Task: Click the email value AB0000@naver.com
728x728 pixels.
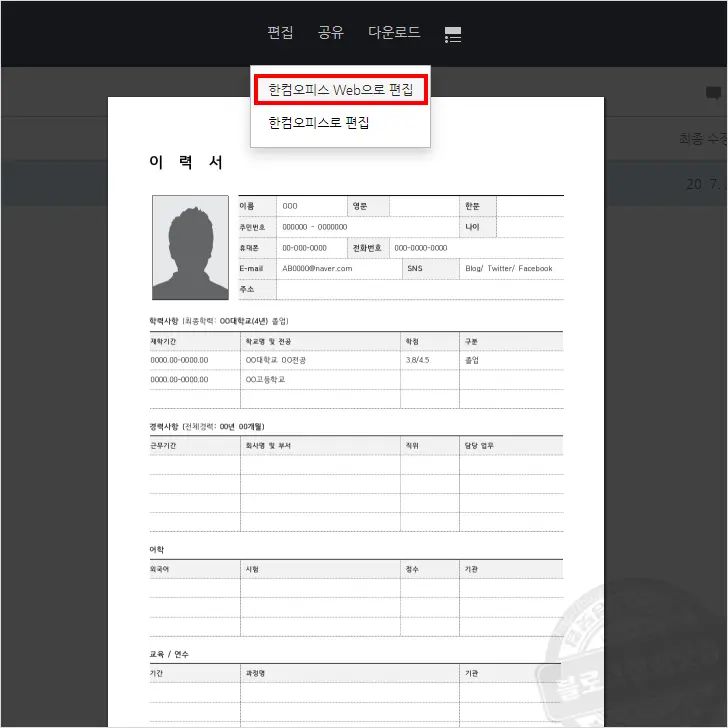Action: pyautogui.click(x=317, y=268)
